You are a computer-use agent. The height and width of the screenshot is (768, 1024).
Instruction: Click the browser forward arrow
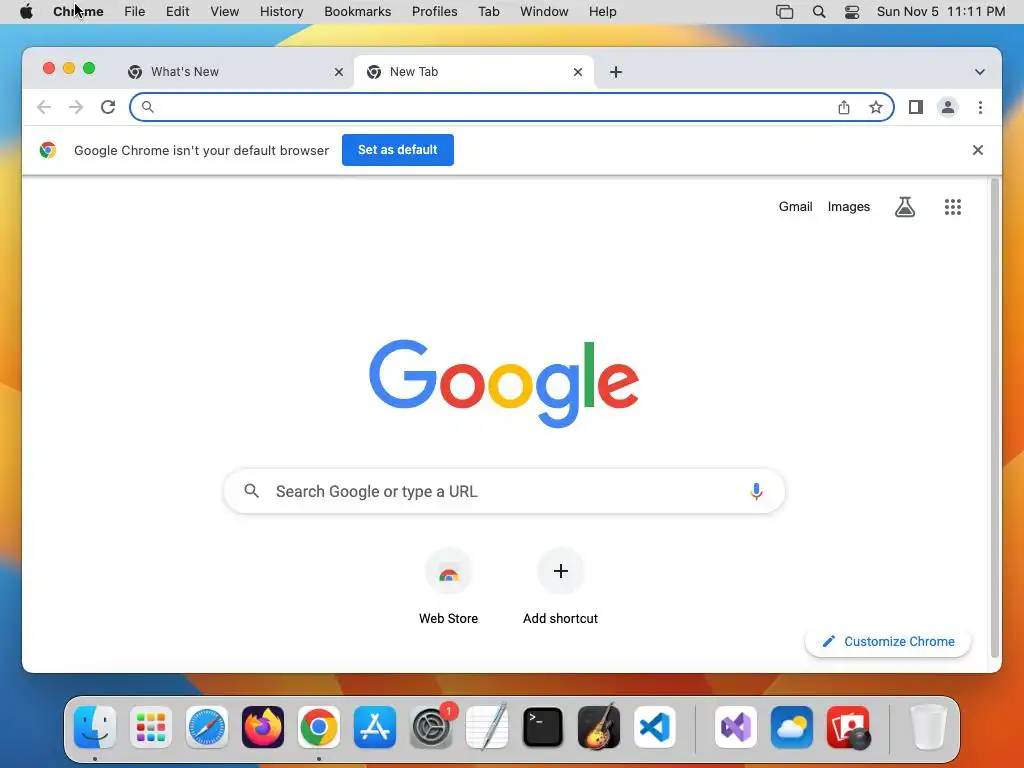[x=76, y=107]
